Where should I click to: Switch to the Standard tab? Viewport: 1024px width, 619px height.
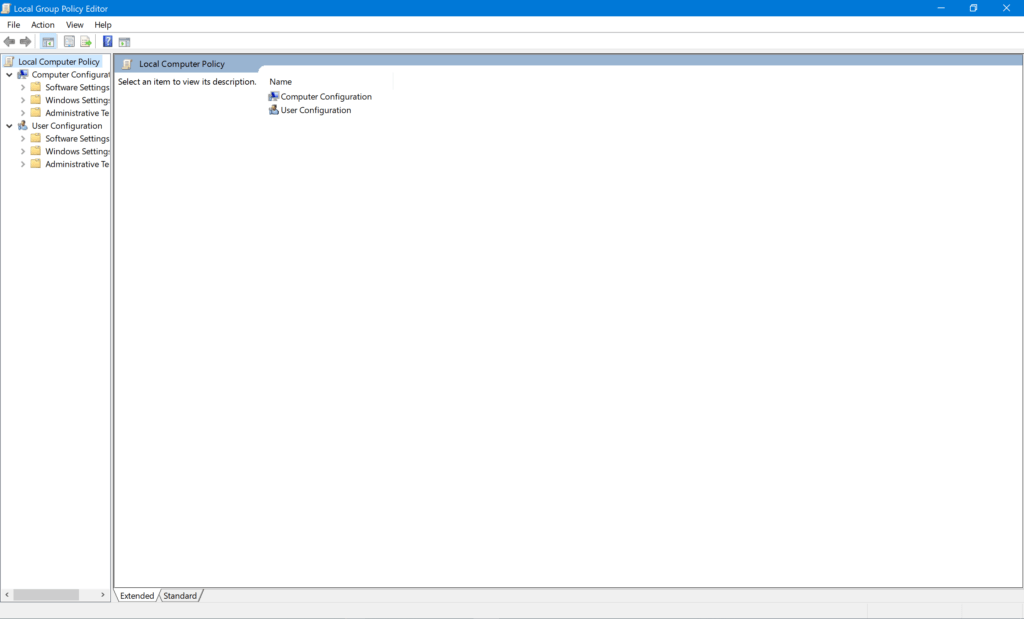click(x=180, y=595)
